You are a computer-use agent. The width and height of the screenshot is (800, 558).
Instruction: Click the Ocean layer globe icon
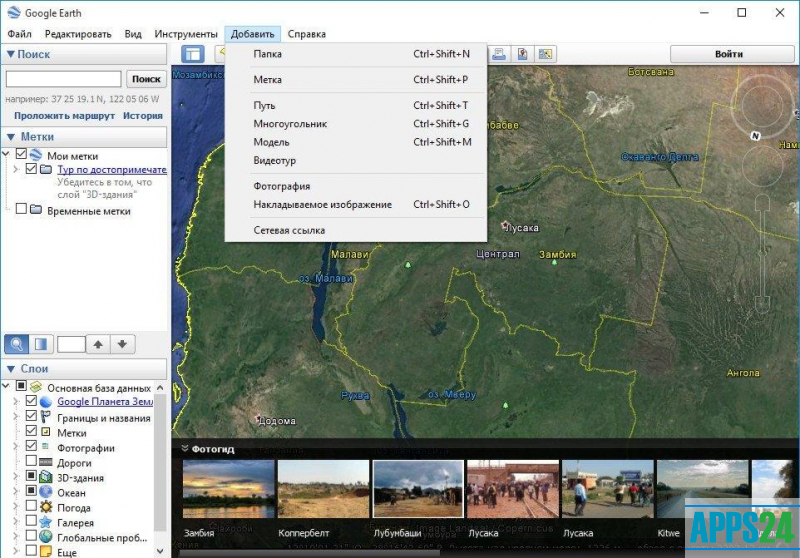[x=46, y=492]
